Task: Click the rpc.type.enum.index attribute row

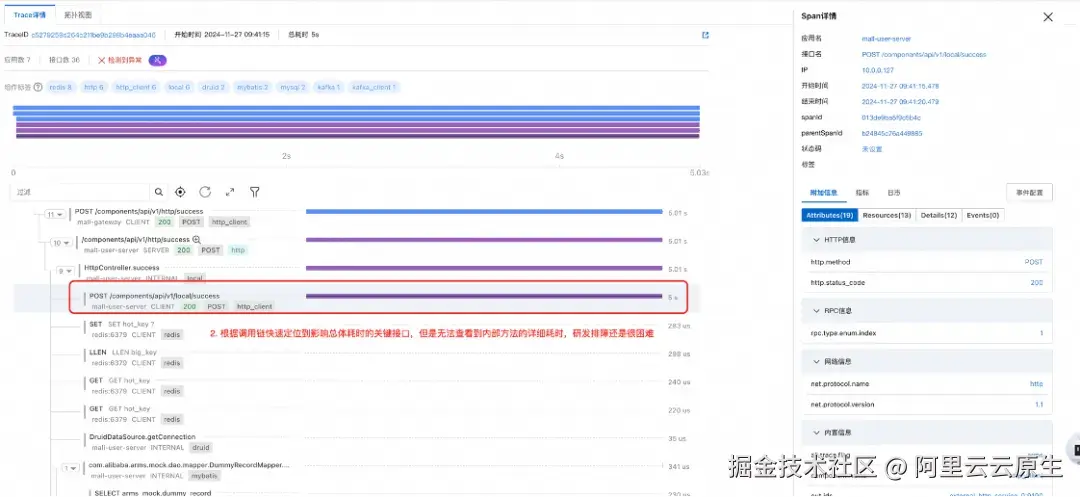Action: tap(926, 333)
